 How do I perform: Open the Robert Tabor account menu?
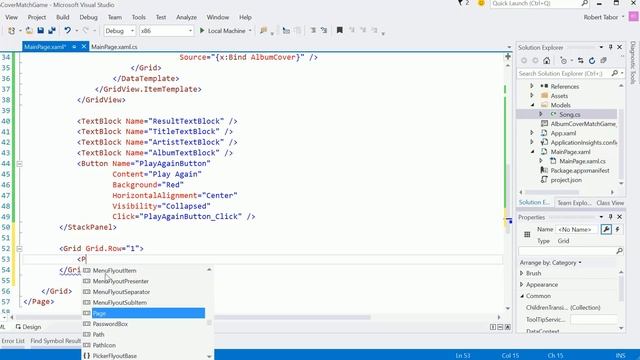click(604, 17)
